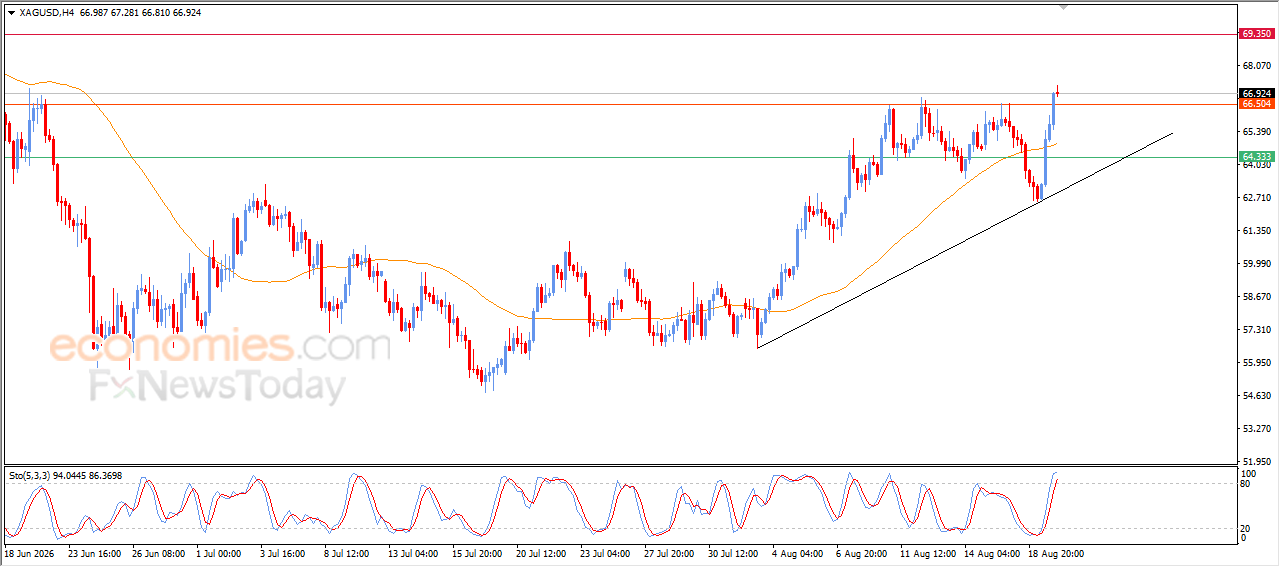The image size is (1280, 567).
Task: Click the green 64.333 price label
Action: (1256, 157)
